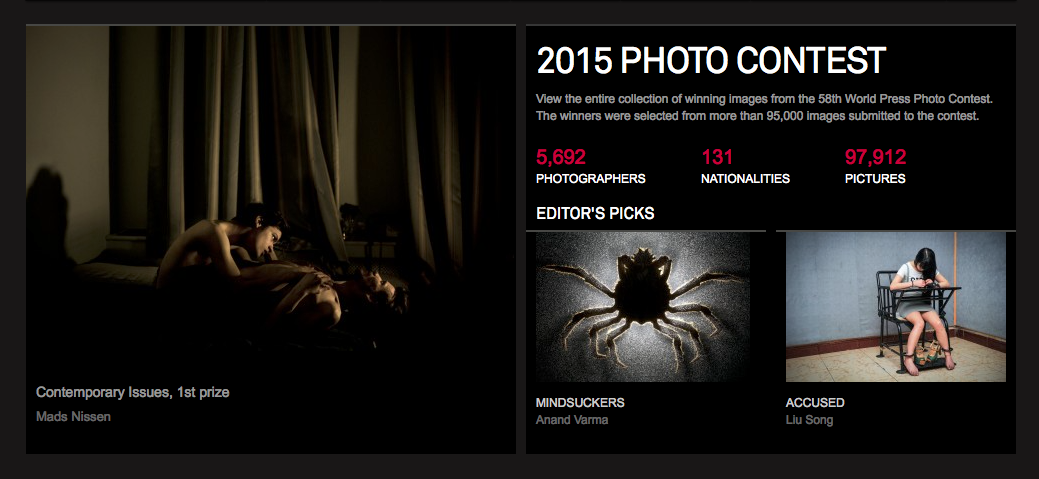Click the 97,912 pictures statistic
The height and width of the screenshot is (479, 1039).
pos(875,157)
